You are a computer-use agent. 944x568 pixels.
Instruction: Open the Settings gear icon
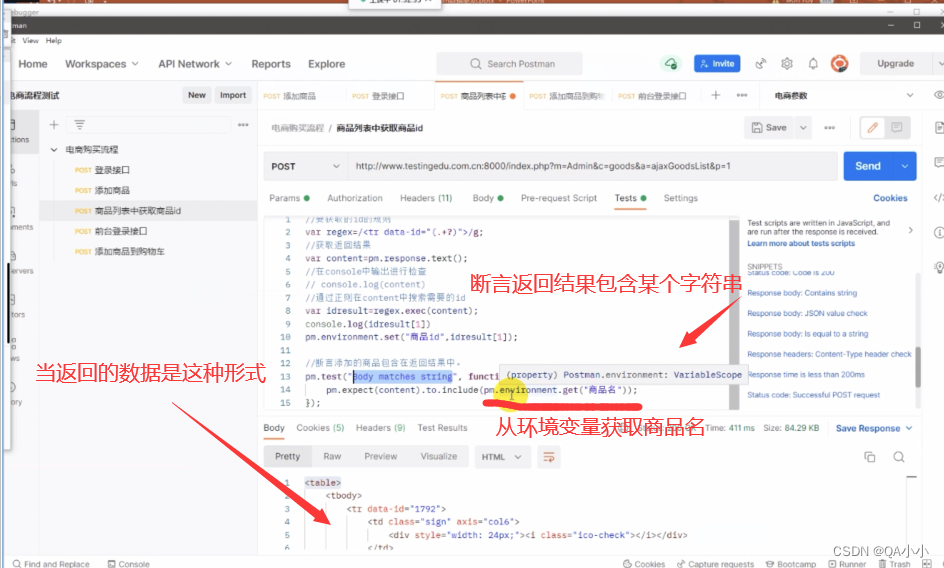[787, 63]
